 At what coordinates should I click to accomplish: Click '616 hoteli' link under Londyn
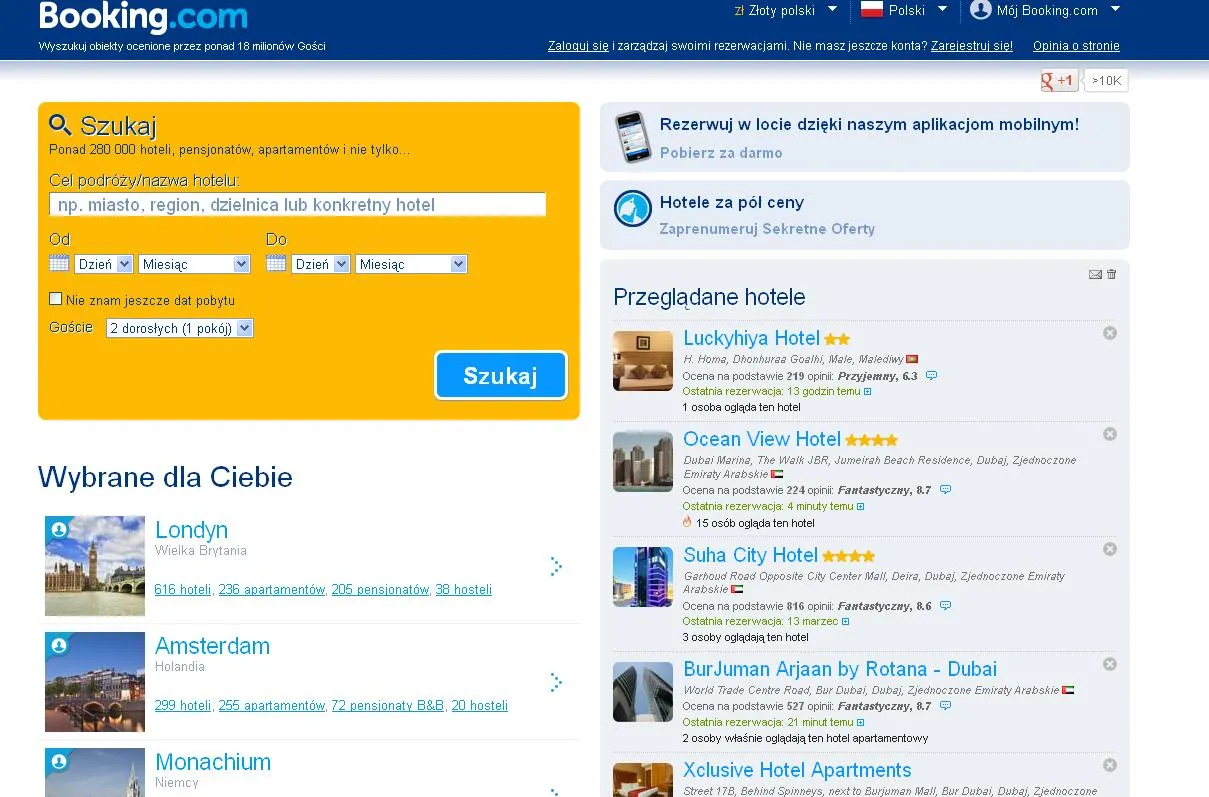point(182,590)
